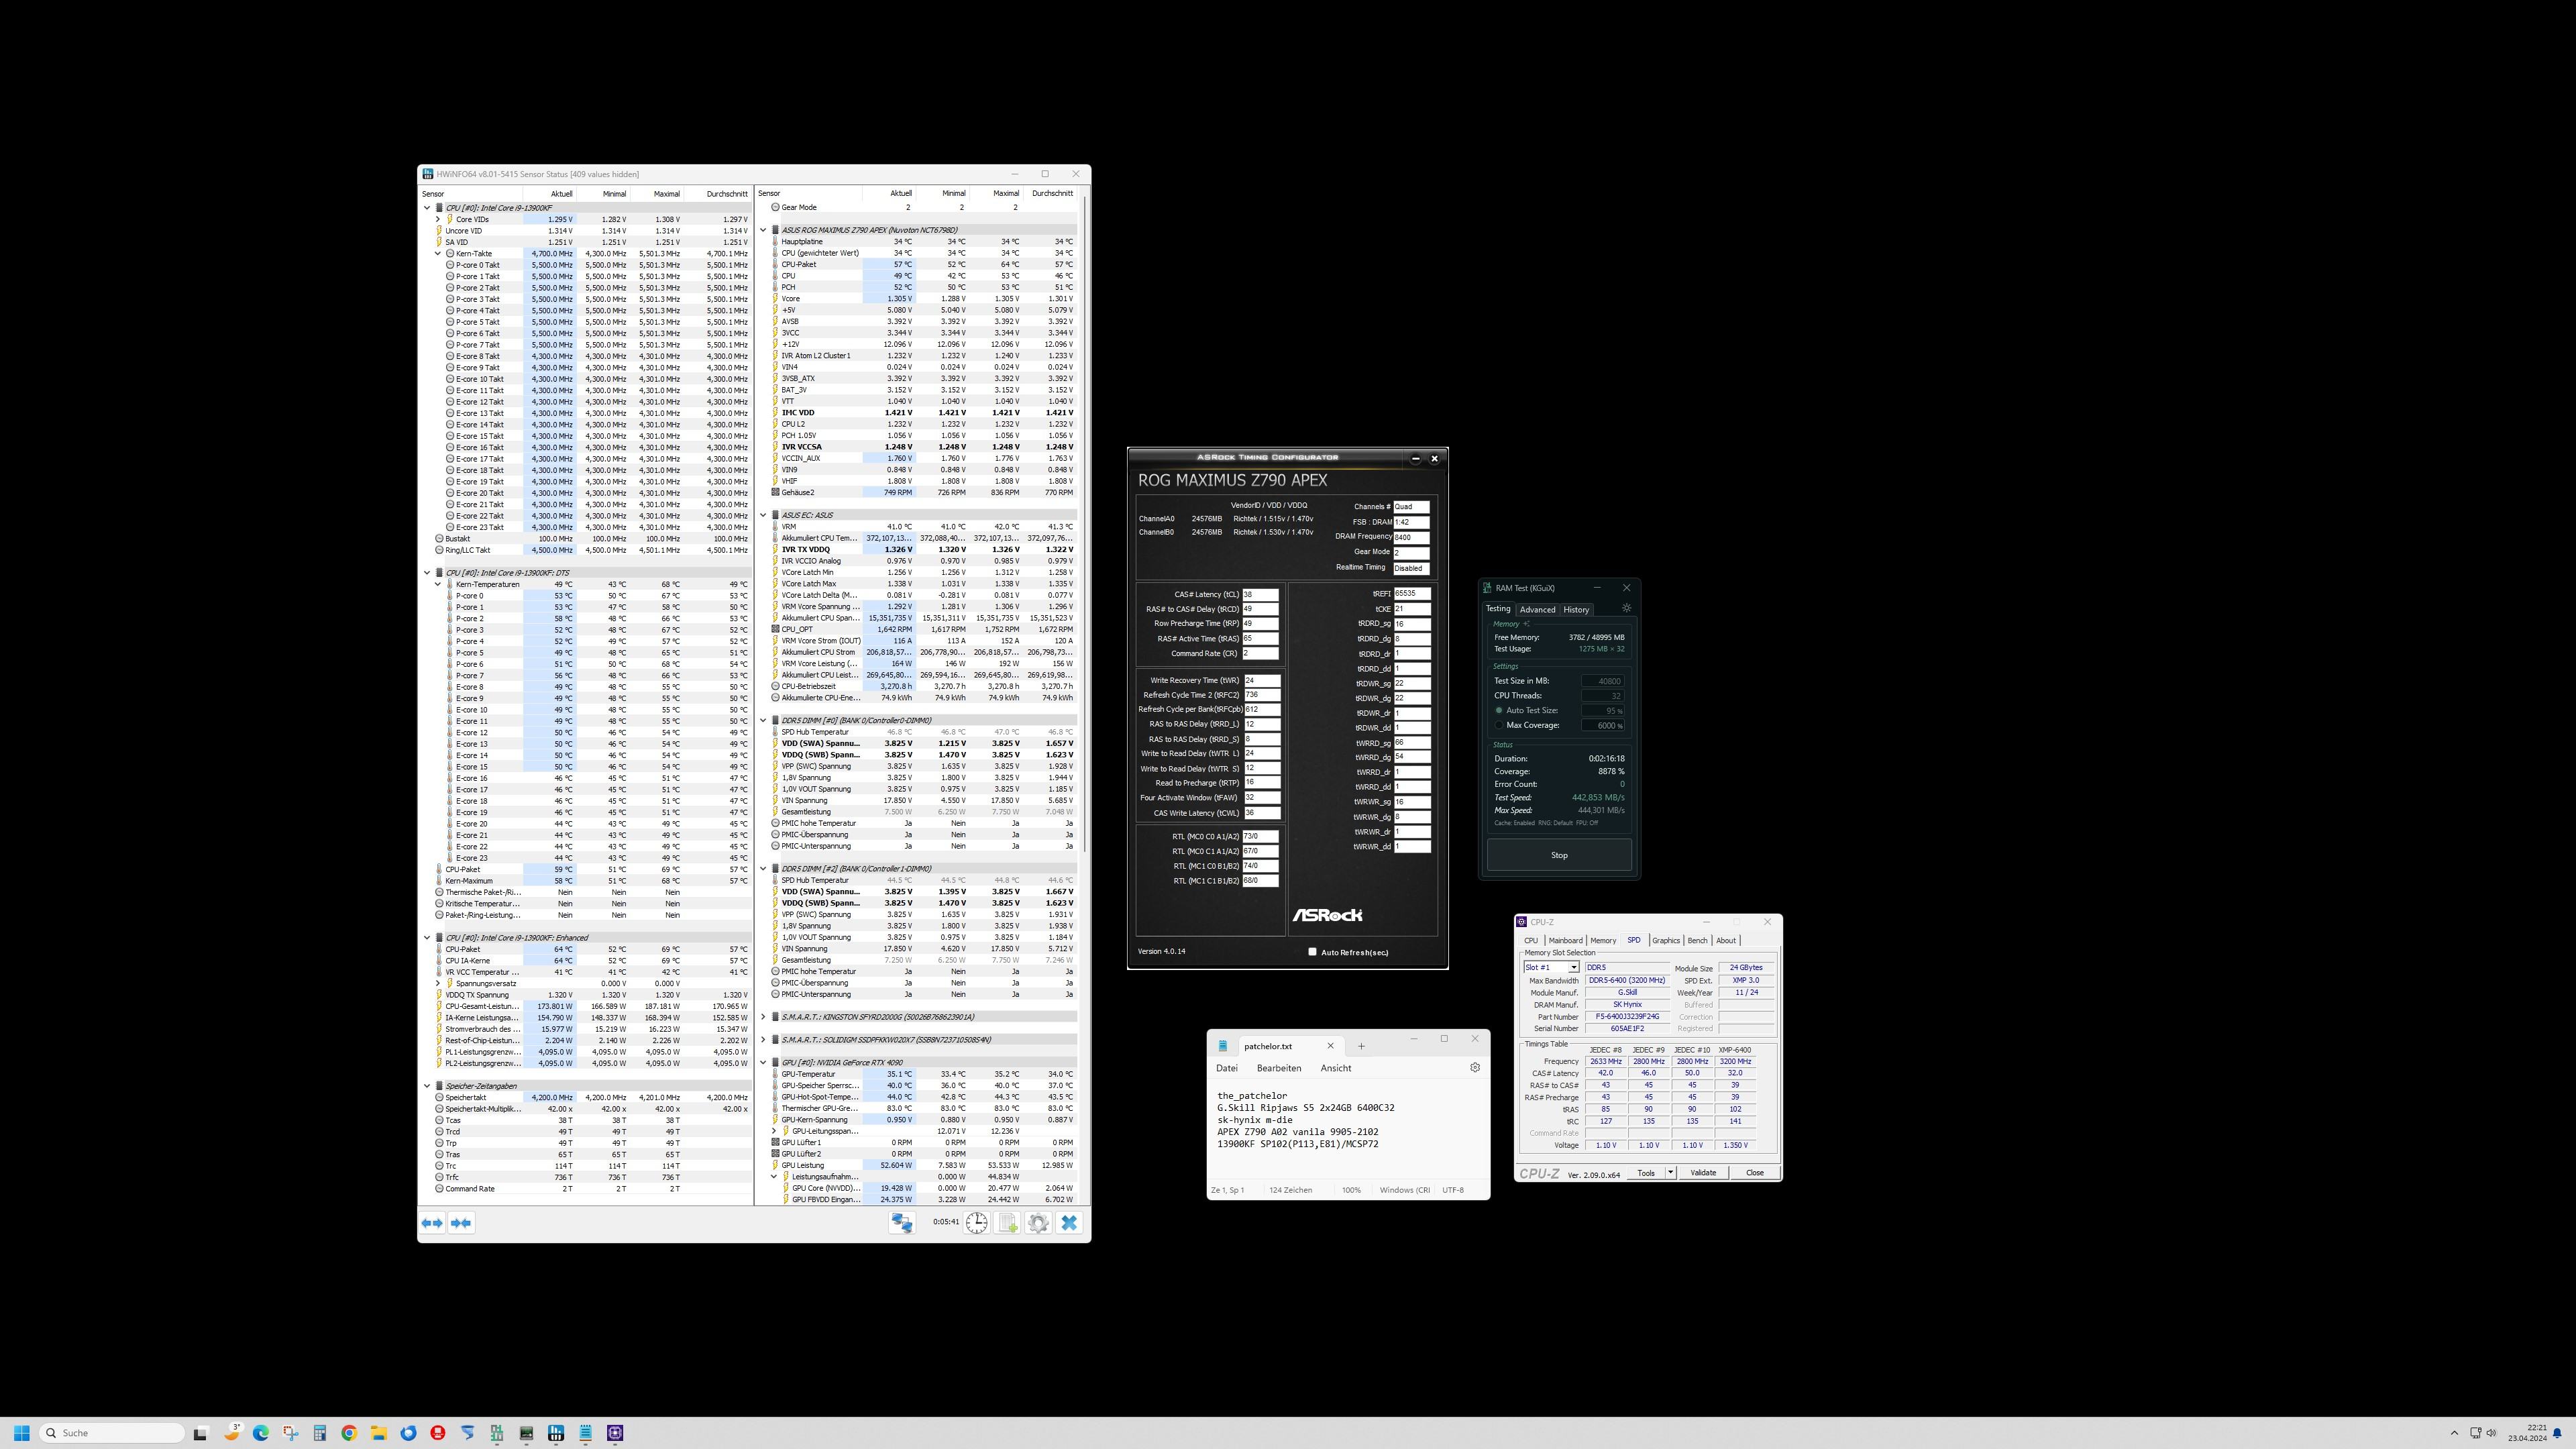Image resolution: width=2576 pixels, height=1449 pixels.
Task: Expand HWiNFO sensor columns with outward arrows
Action: [432, 1222]
